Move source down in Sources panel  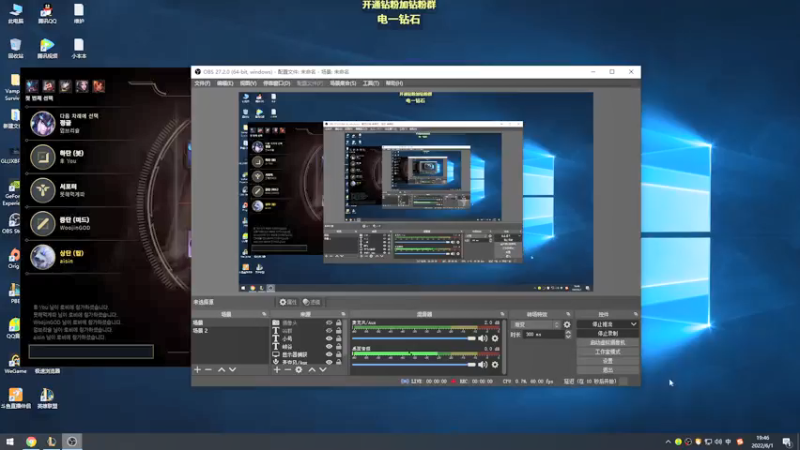tap(323, 369)
